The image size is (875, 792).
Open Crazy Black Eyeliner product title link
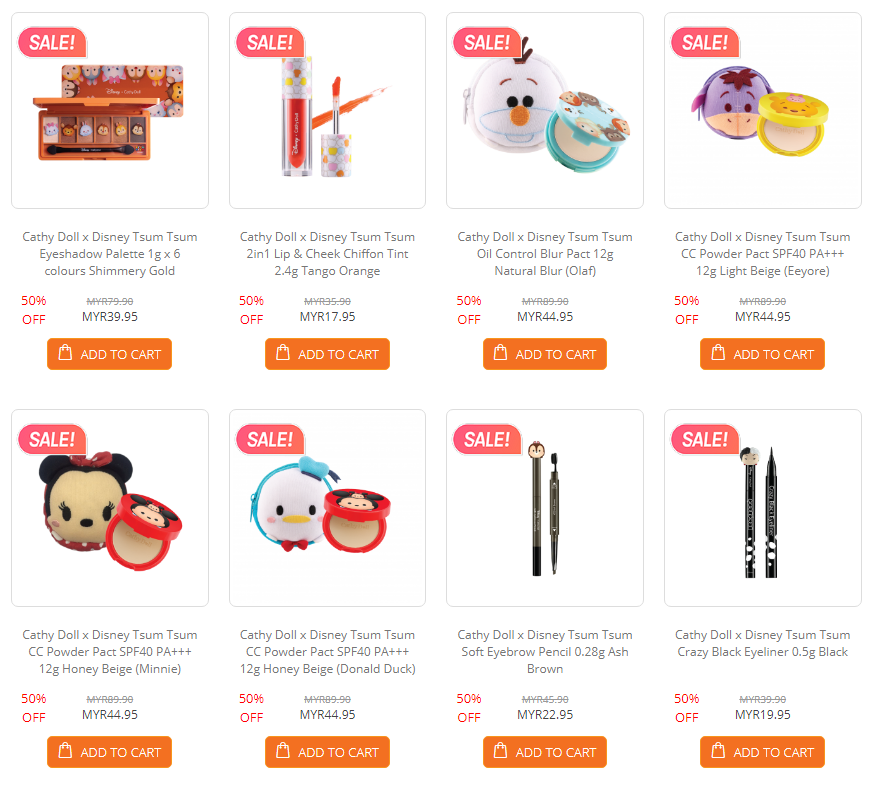762,643
